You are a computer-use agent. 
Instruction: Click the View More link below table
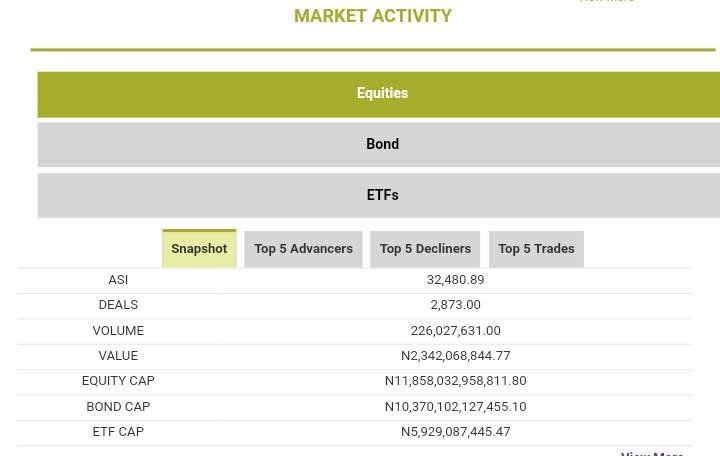coord(652,453)
